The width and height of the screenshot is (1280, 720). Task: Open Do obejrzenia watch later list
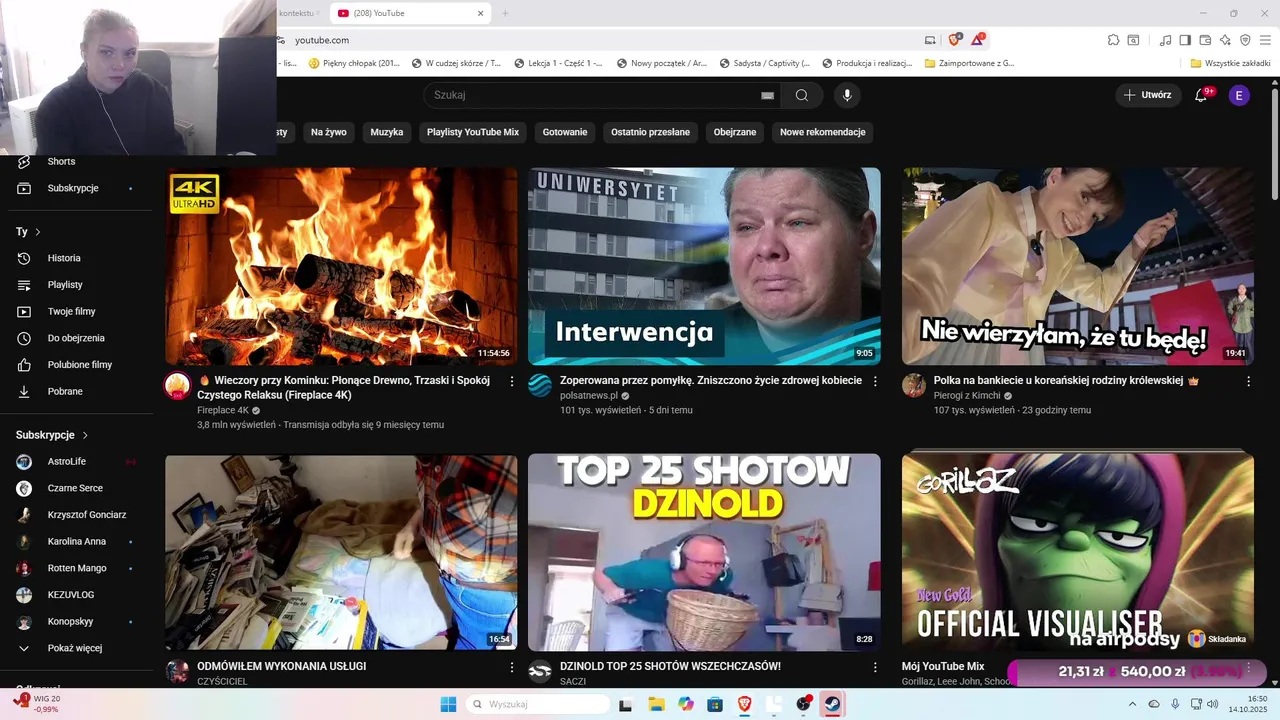(77, 338)
